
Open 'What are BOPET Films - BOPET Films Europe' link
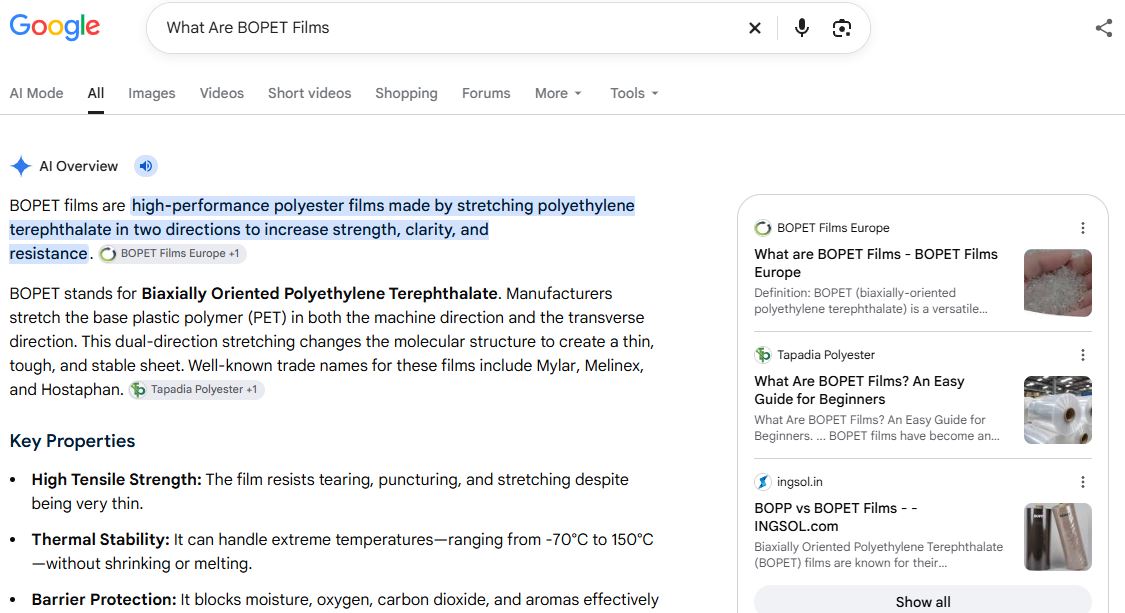[876, 263]
